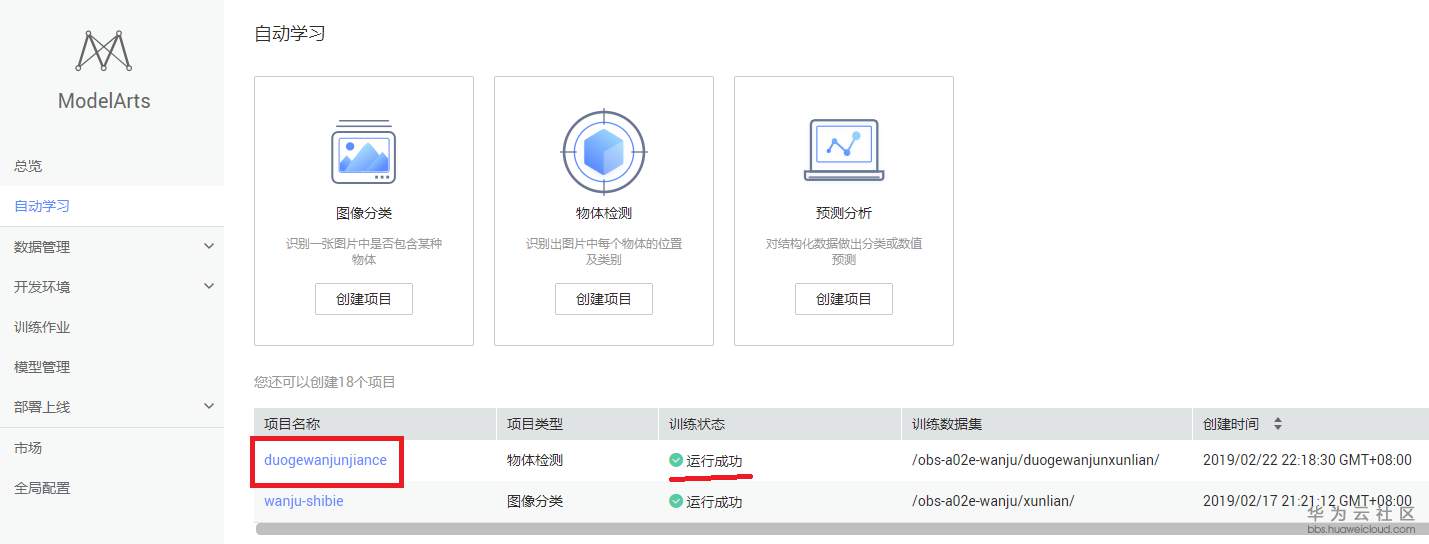Click the 图像分类 type cell of wanju-shibie
Image resolution: width=1429 pixels, height=544 pixels.
pyautogui.click(x=535, y=501)
